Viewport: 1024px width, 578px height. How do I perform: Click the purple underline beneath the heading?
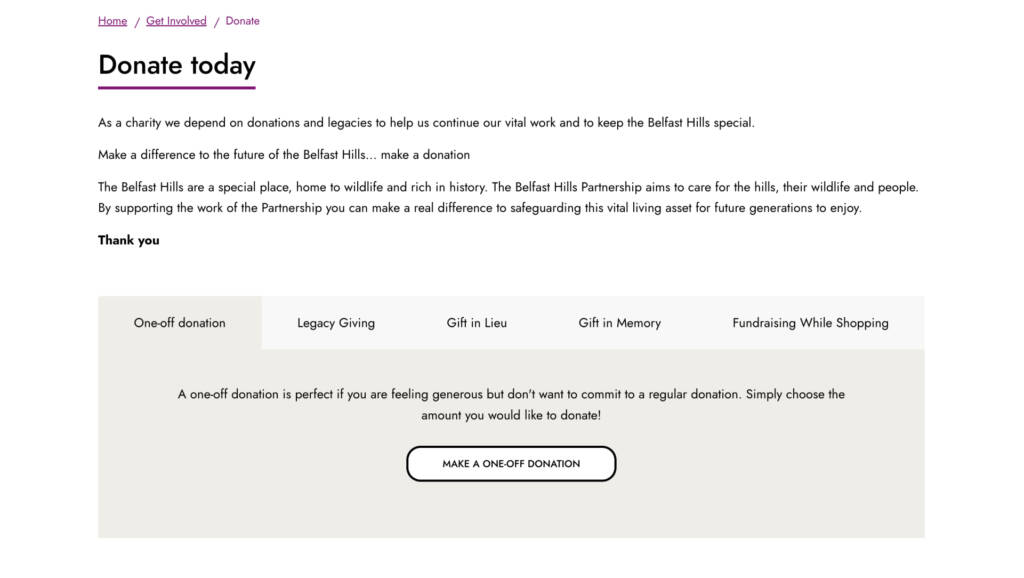pos(177,88)
